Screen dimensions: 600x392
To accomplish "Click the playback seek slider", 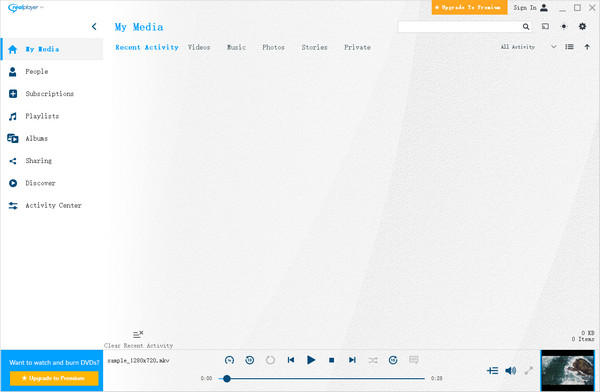I will pos(321,379).
